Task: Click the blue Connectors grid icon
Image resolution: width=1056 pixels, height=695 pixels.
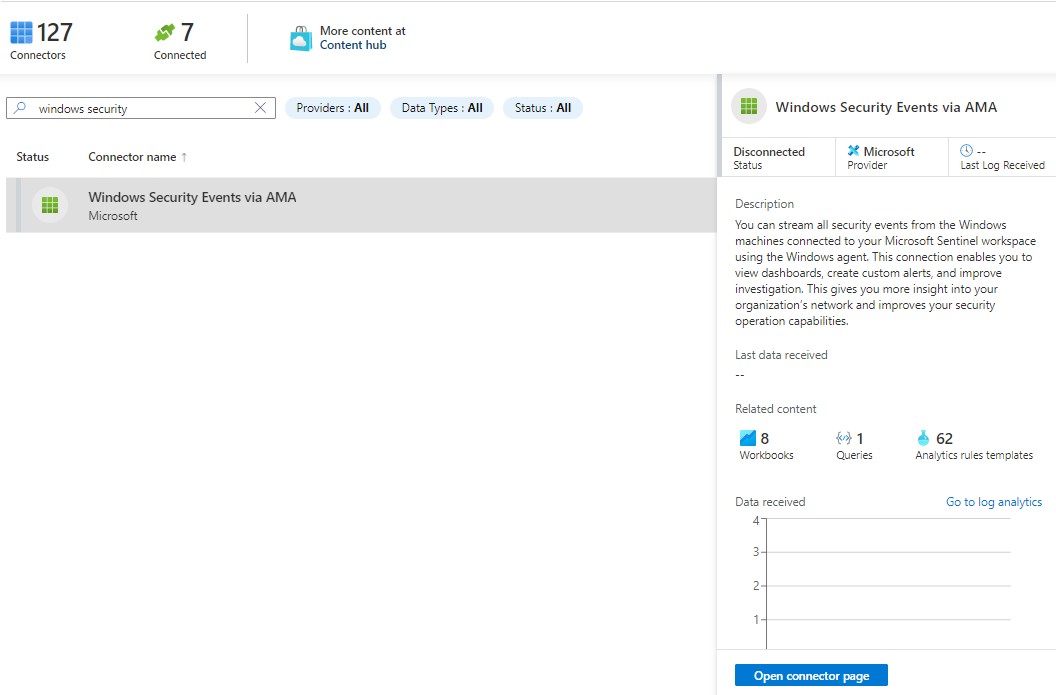Action: [22, 33]
